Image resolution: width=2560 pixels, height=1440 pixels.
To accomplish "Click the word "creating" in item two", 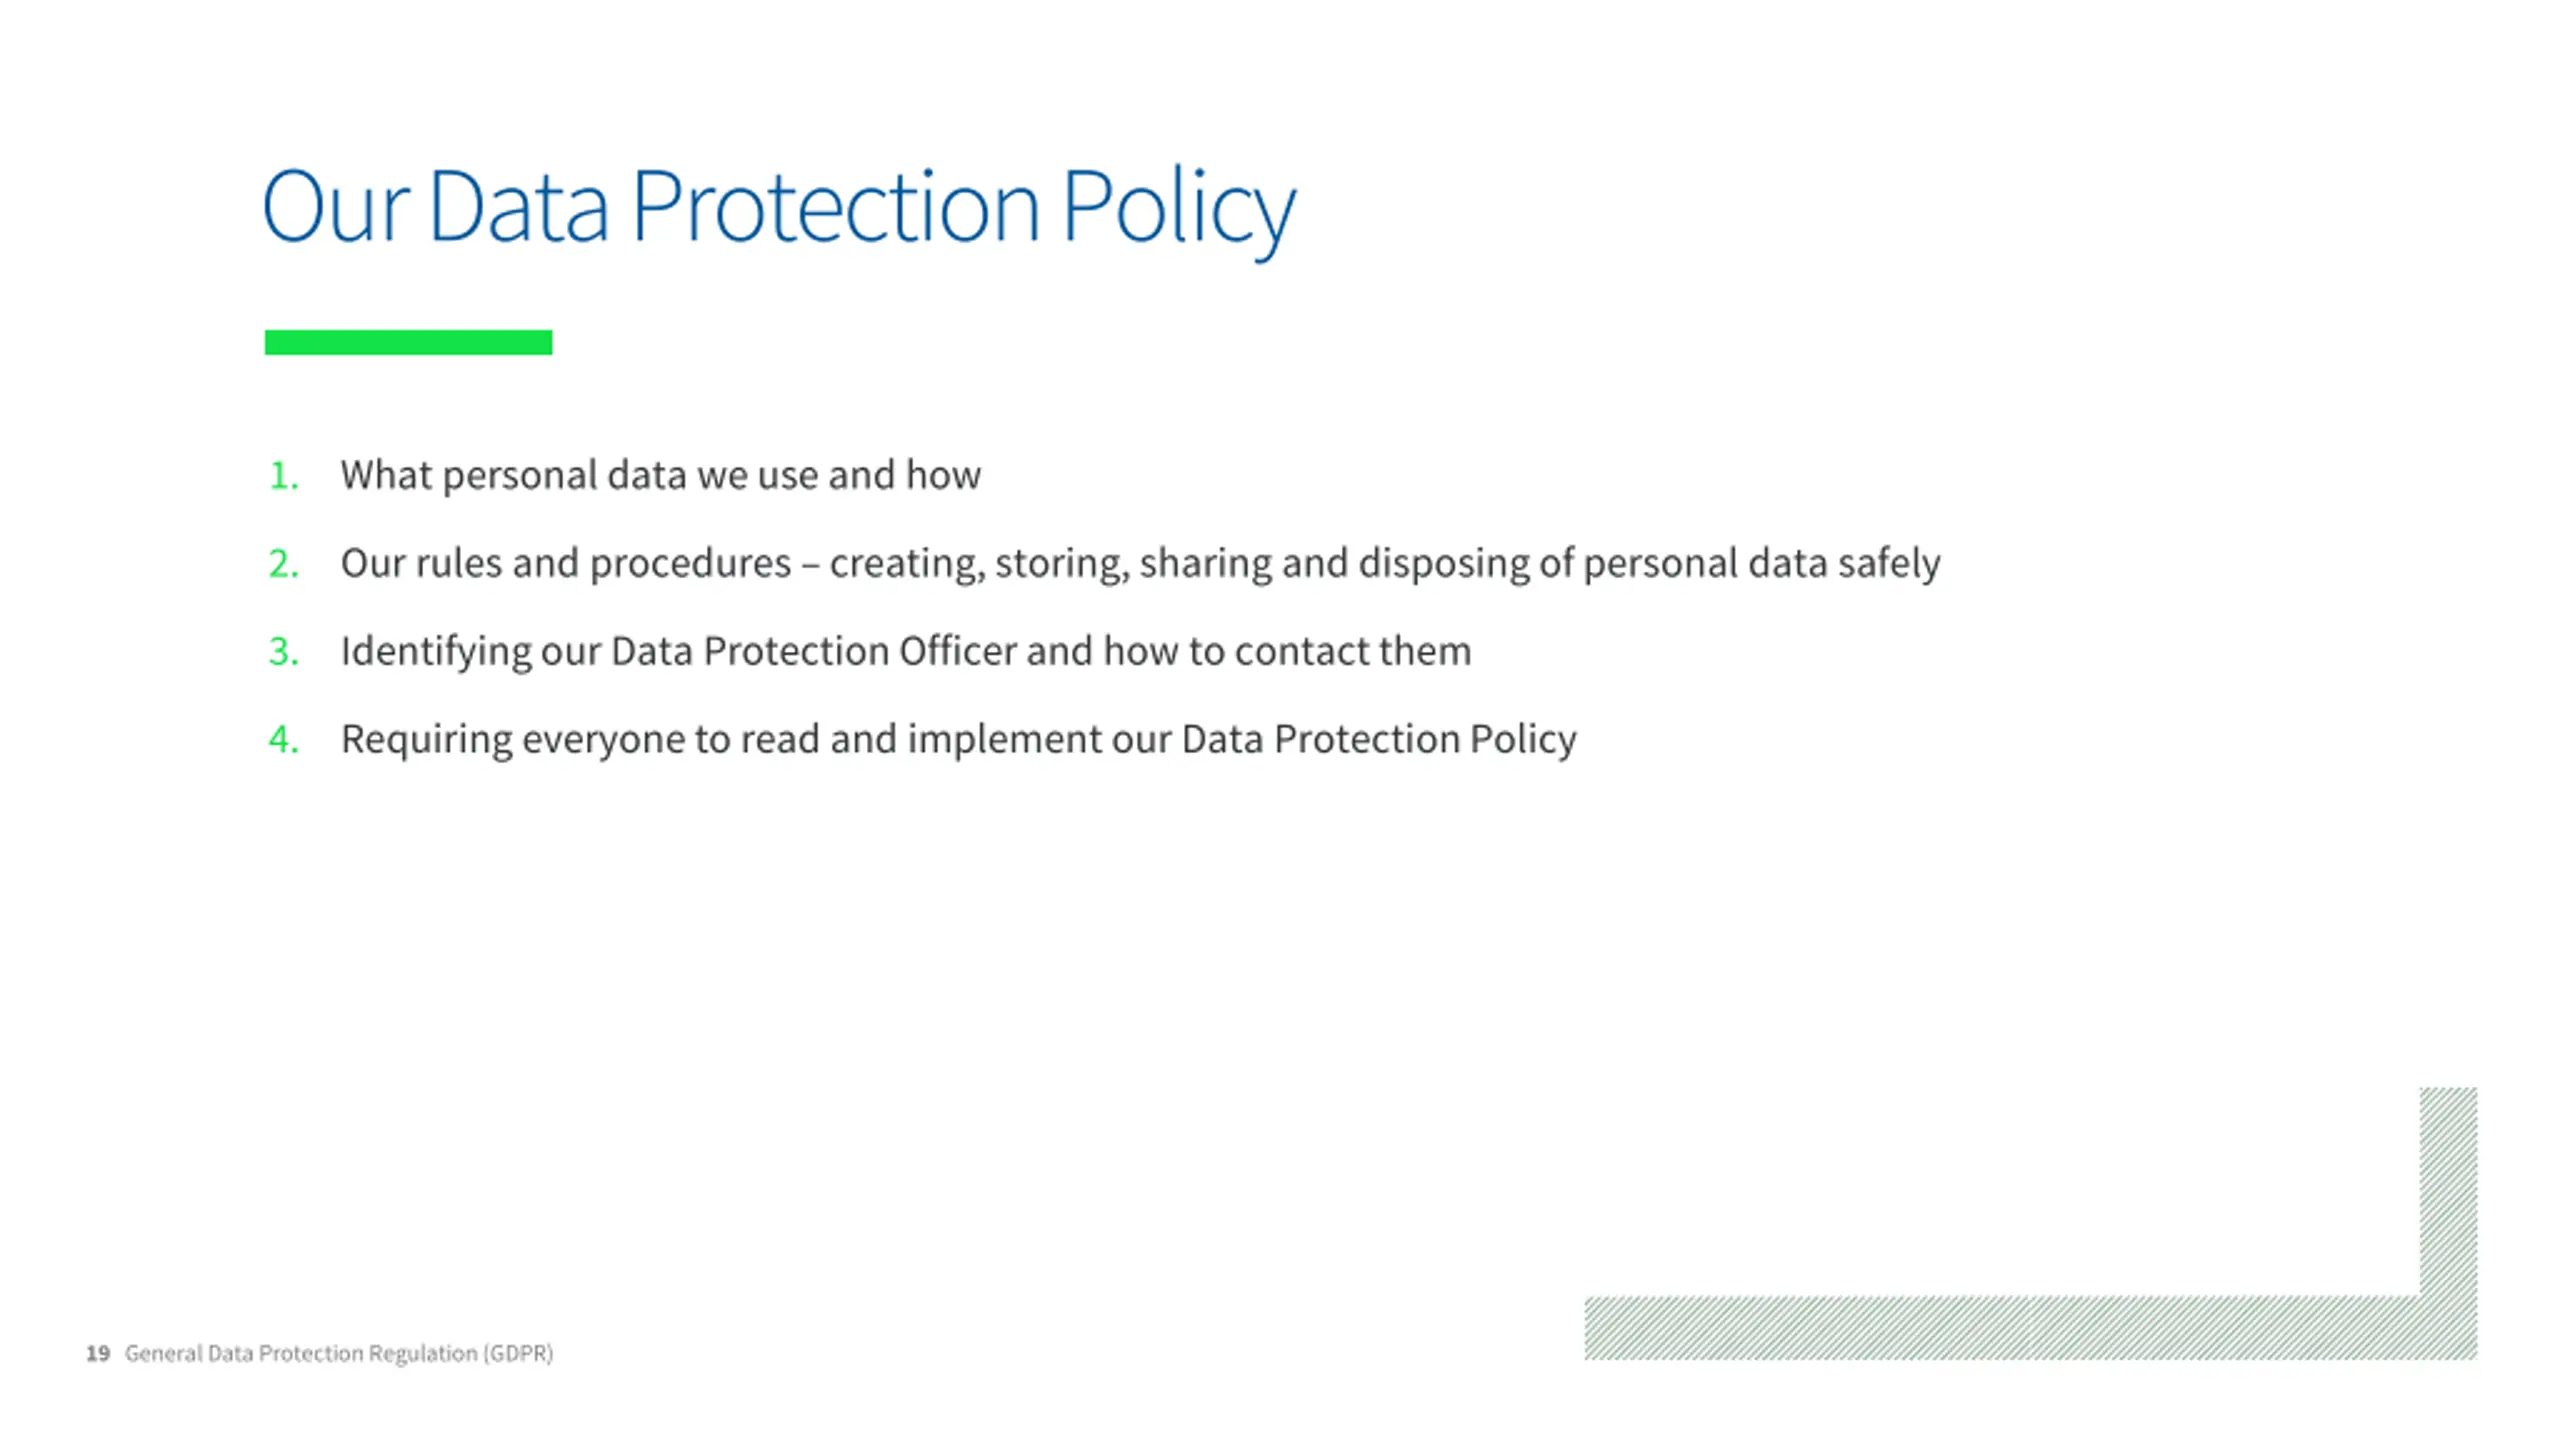I will pos(905,563).
